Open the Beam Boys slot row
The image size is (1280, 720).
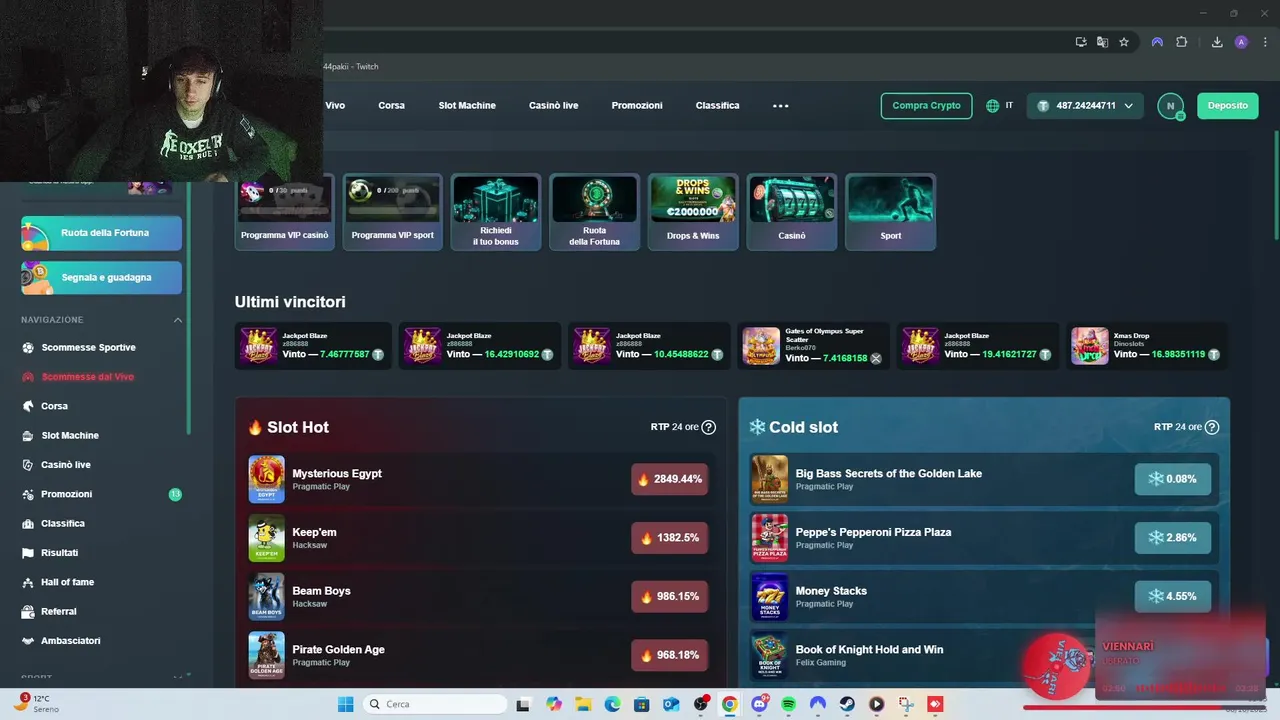coord(479,597)
